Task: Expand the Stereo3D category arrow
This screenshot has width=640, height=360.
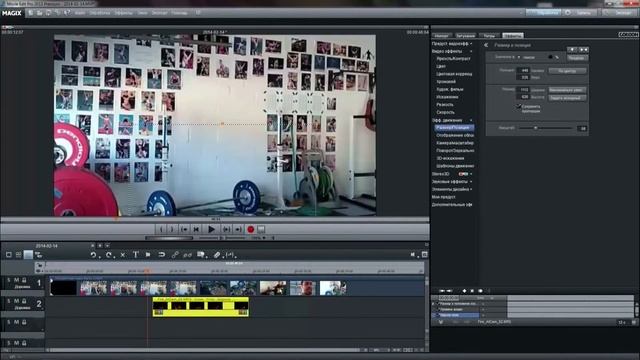Action: pos(471,174)
